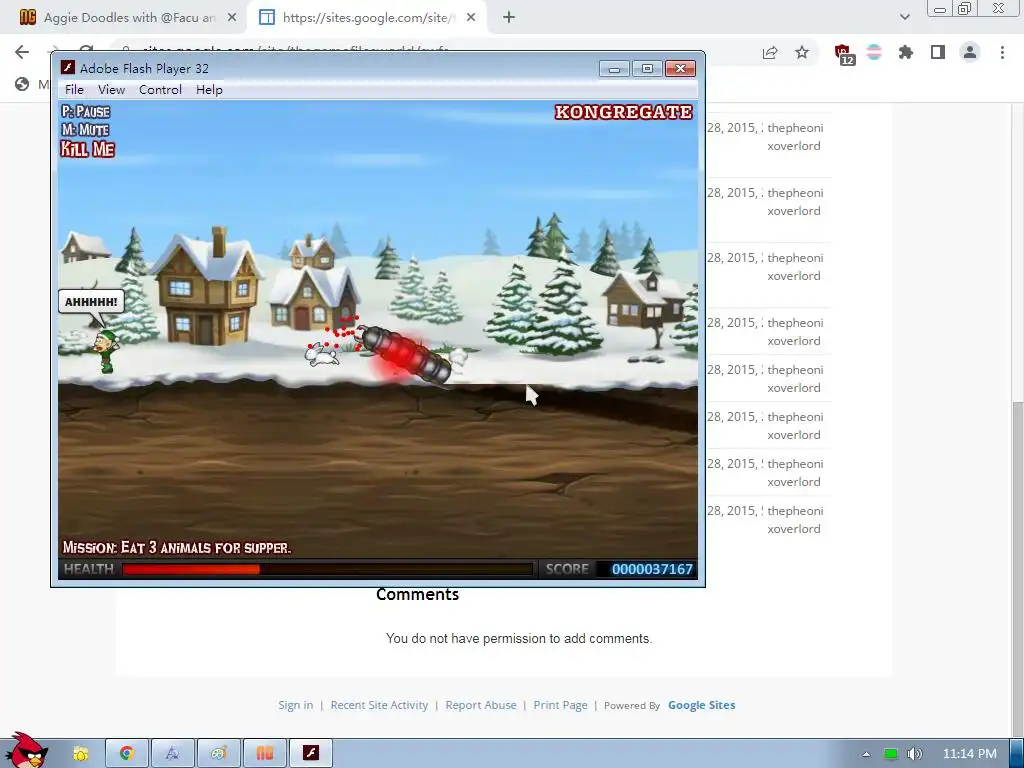Open Chrome from the taskbar
1024x768 pixels.
tap(127, 754)
